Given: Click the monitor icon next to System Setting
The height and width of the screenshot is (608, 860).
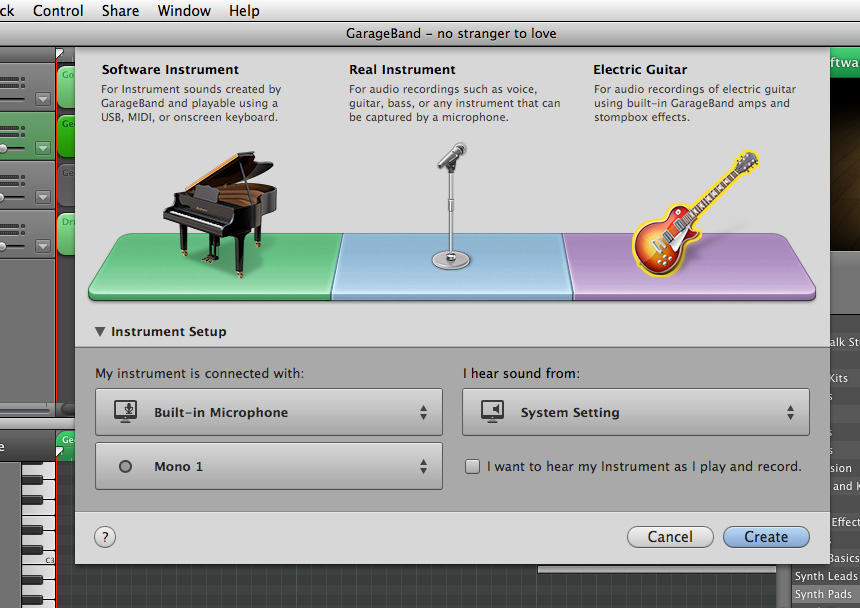Looking at the screenshot, I should tap(492, 411).
